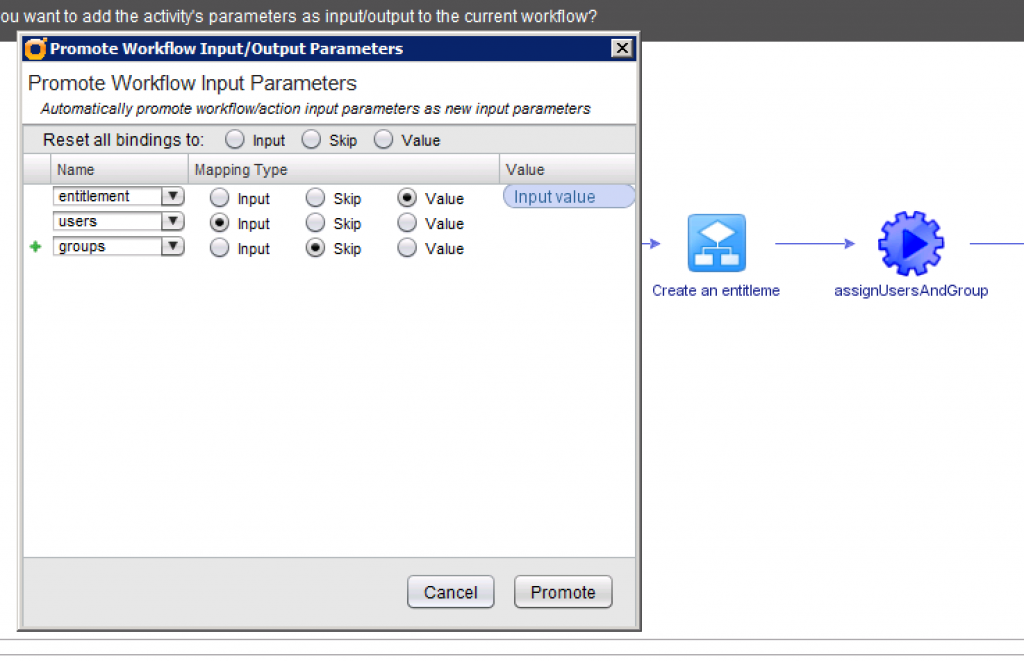1024x661 pixels.
Task: Click the Promote button
Action: (x=563, y=592)
